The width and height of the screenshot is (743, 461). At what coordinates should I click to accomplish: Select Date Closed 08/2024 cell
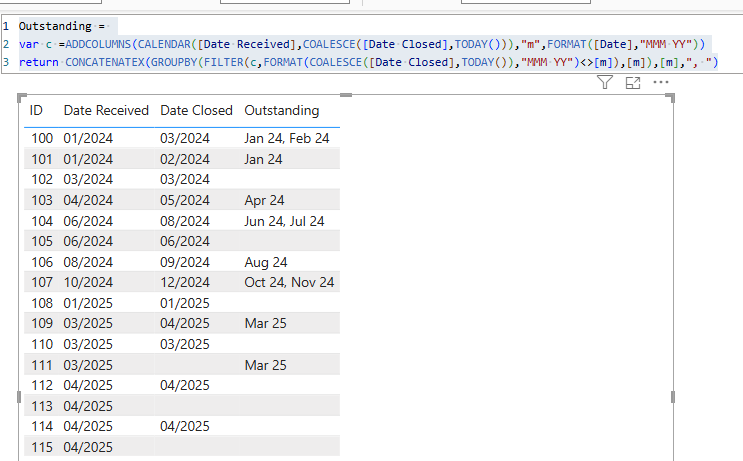pyautogui.click(x=185, y=221)
